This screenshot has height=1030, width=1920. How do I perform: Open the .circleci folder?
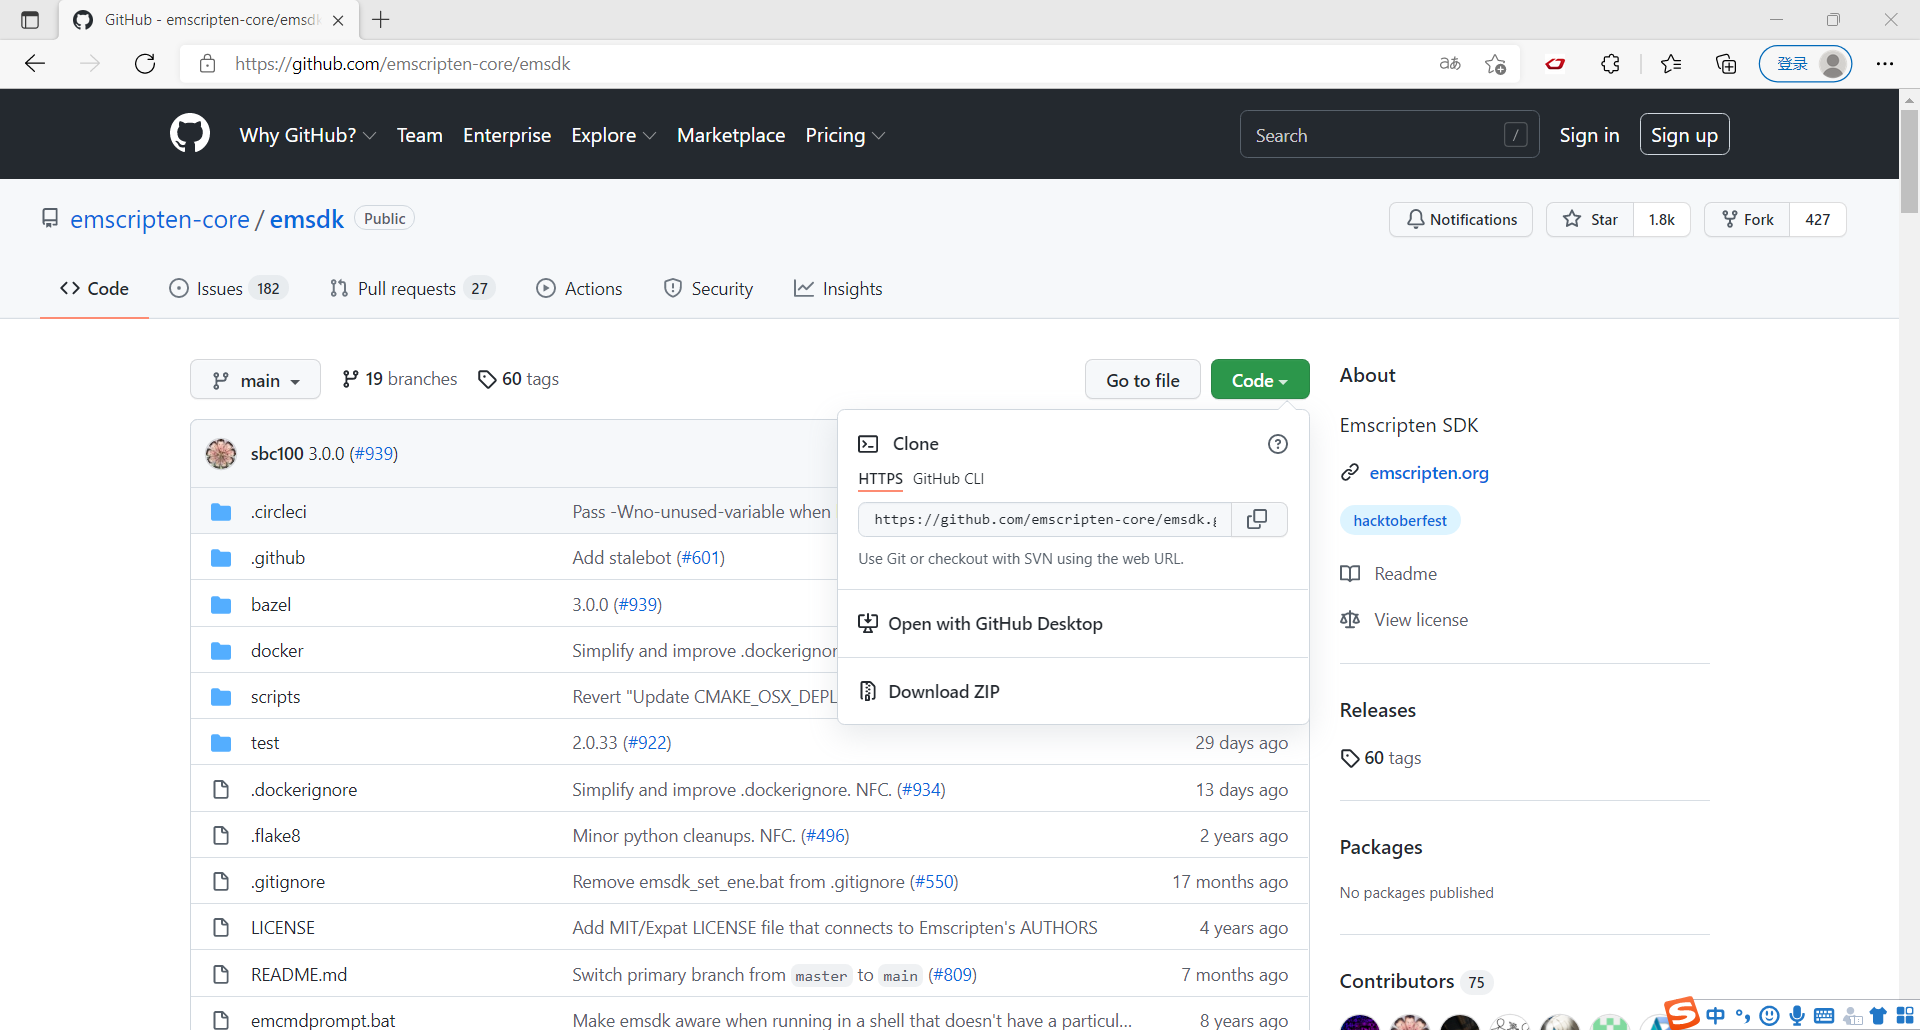pos(279,512)
